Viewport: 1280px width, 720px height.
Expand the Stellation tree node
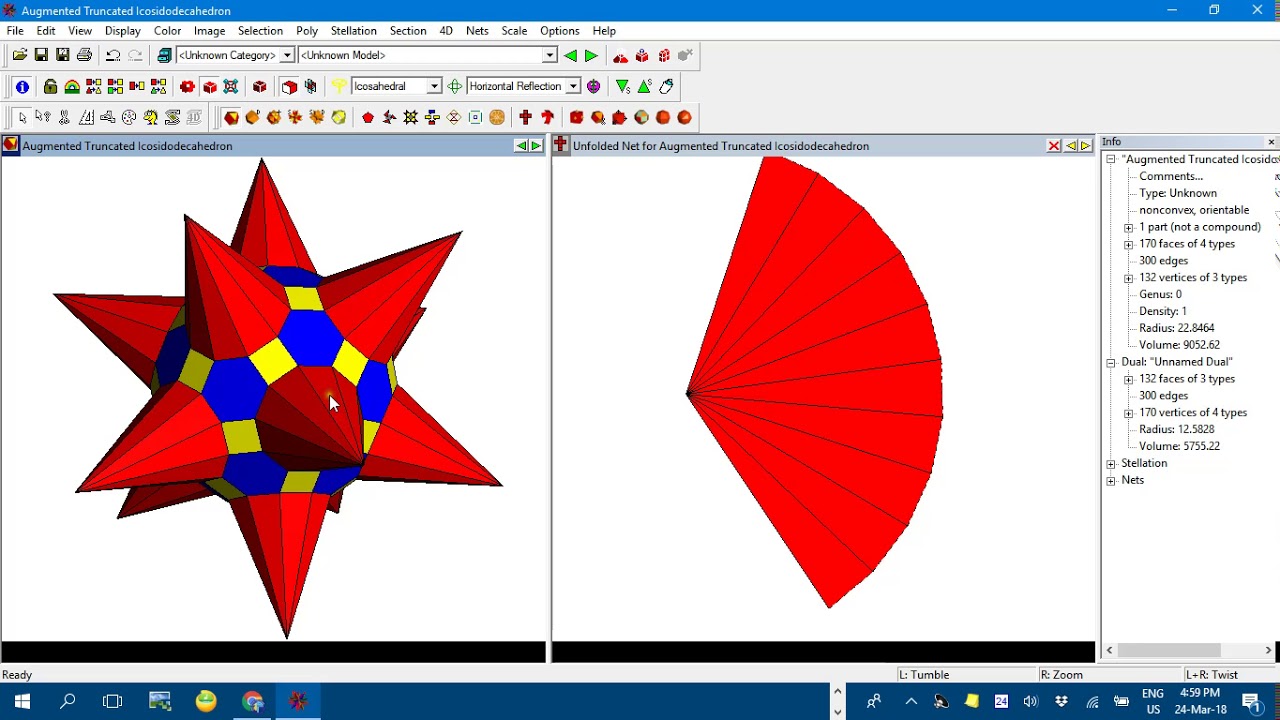click(1111, 464)
